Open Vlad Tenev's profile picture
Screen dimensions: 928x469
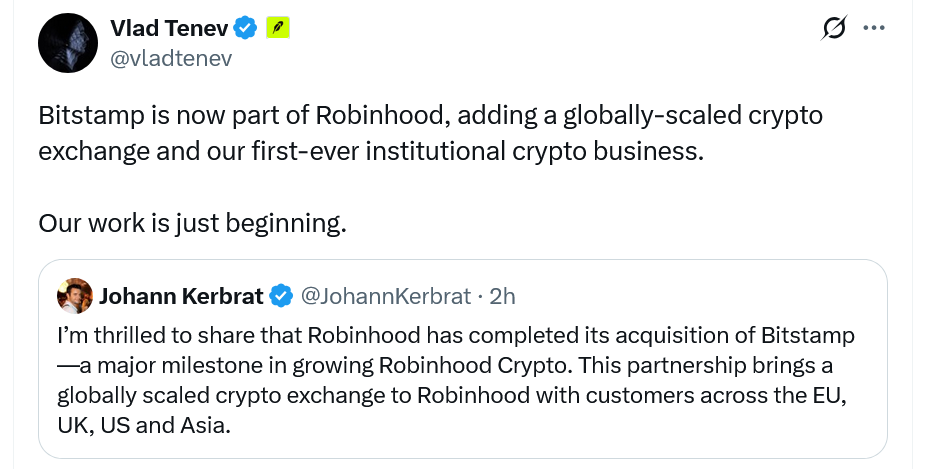pos(67,43)
